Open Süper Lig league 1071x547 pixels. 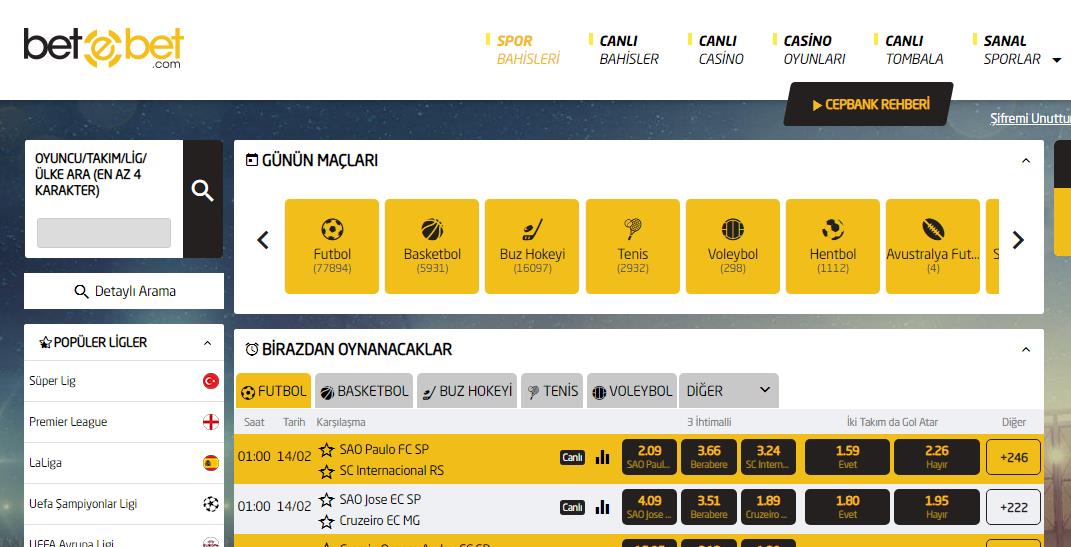pos(124,381)
